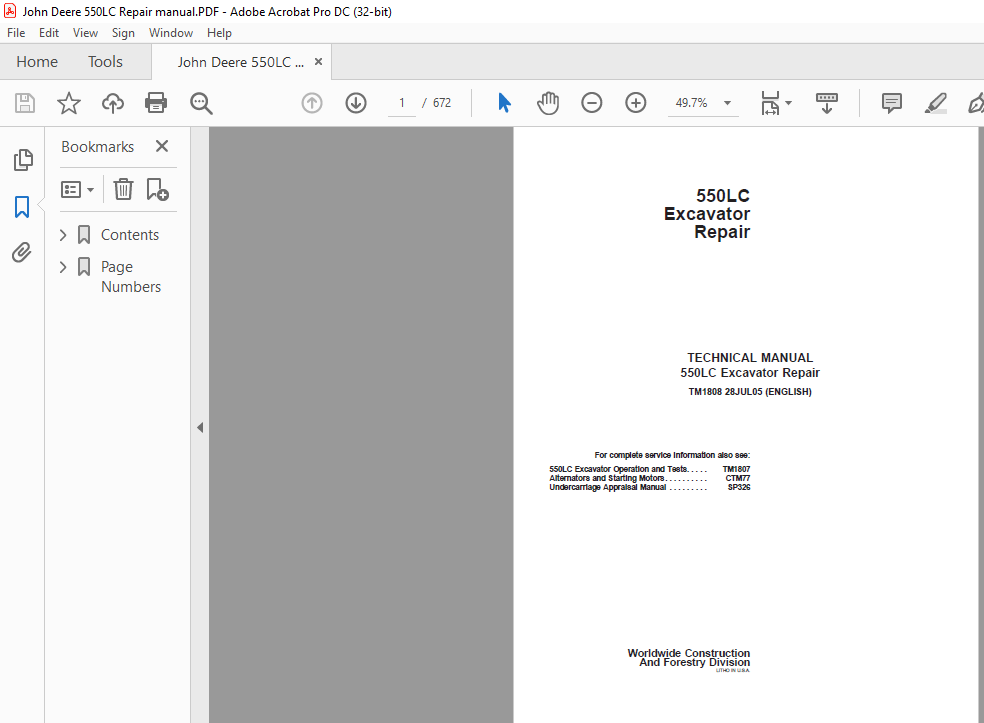Viewport: 984px width, 723px height.
Task: Open the zoom percentage dropdown
Action: 727,103
